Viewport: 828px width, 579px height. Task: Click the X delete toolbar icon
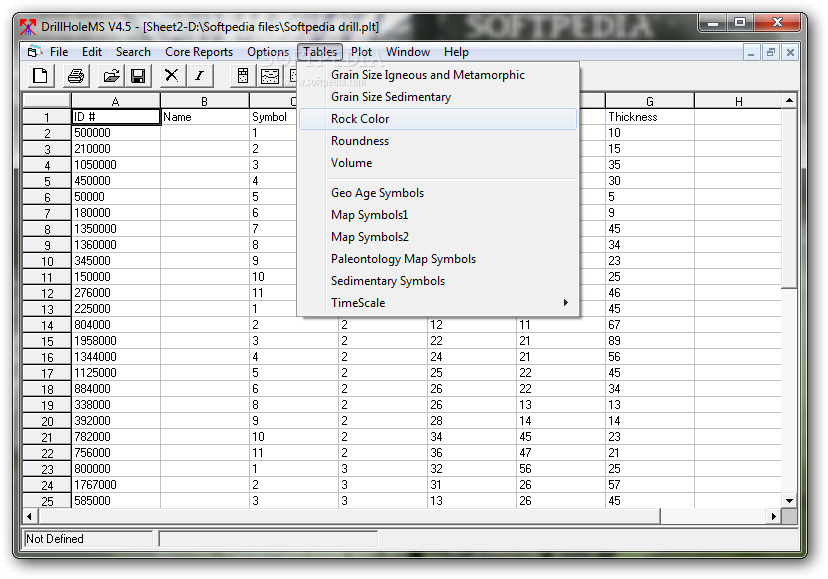172,76
